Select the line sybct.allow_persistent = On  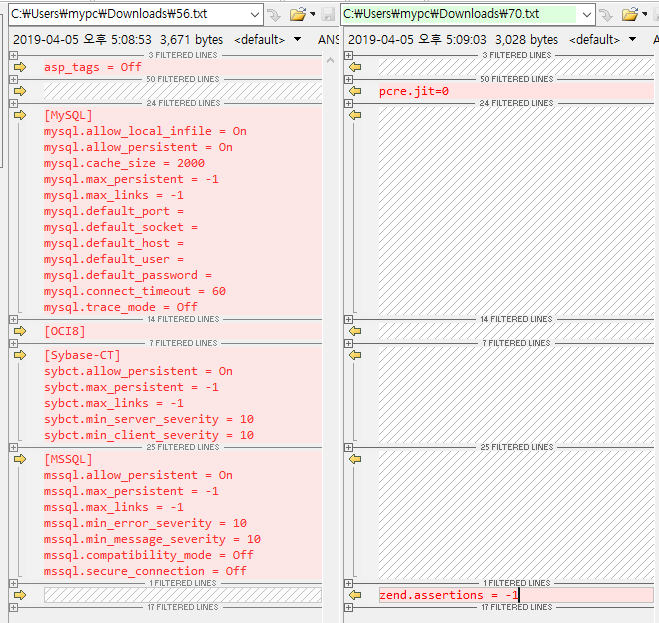pos(138,371)
